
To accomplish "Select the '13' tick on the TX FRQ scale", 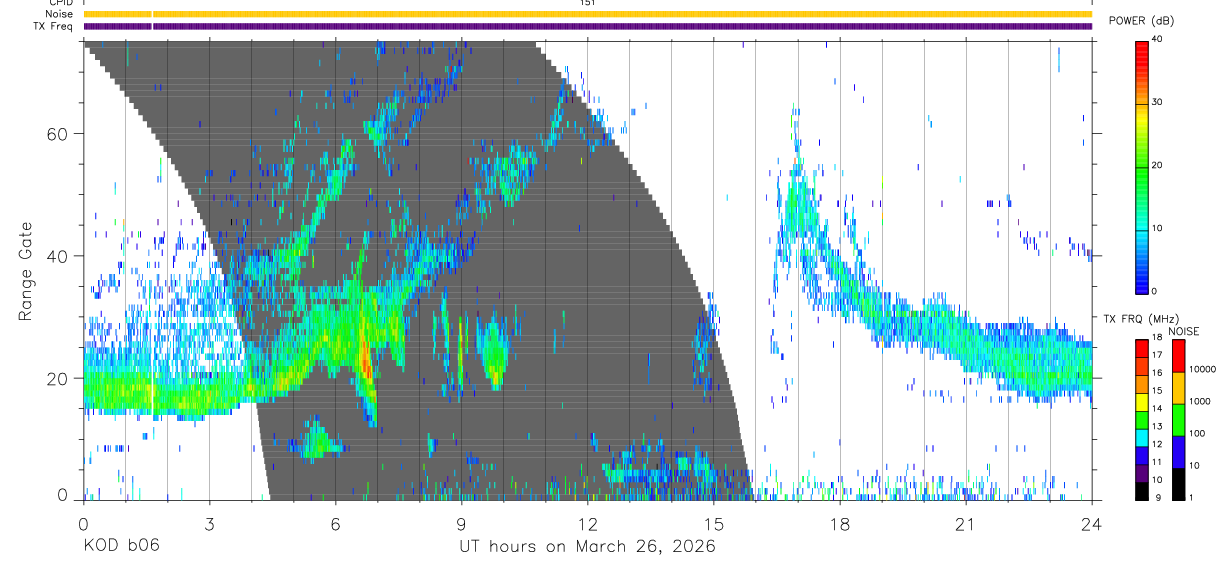I will 1158,426.
